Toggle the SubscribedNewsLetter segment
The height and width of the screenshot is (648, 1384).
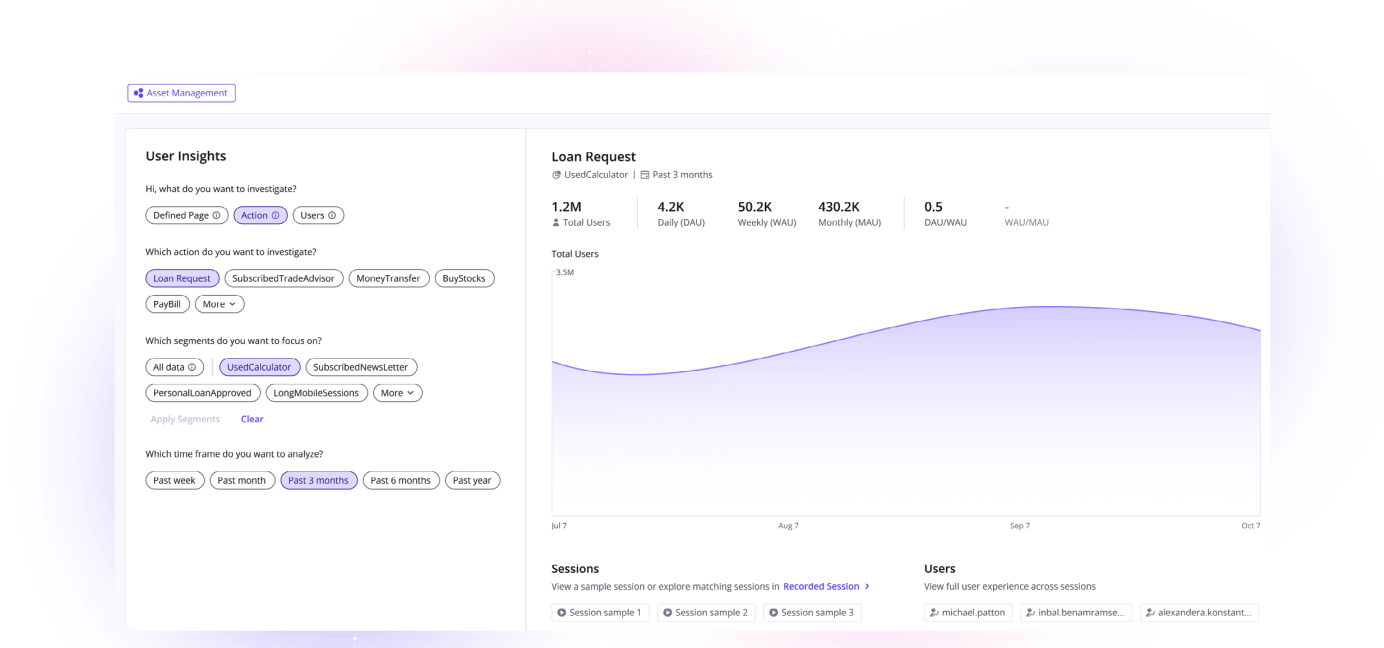[361, 367]
